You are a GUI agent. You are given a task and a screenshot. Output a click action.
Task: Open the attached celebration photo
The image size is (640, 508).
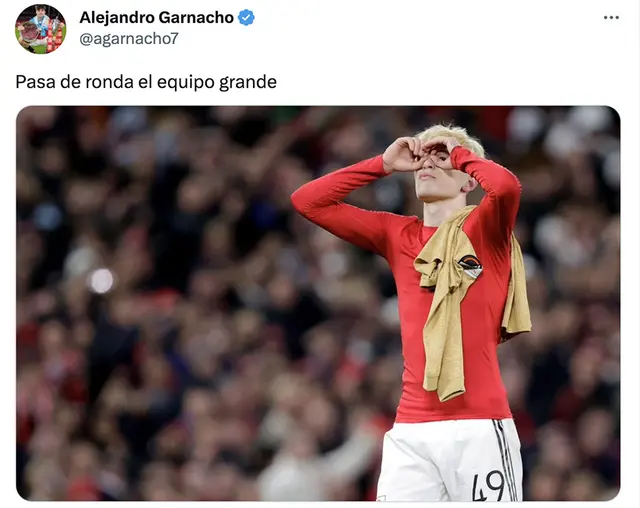[318, 303]
